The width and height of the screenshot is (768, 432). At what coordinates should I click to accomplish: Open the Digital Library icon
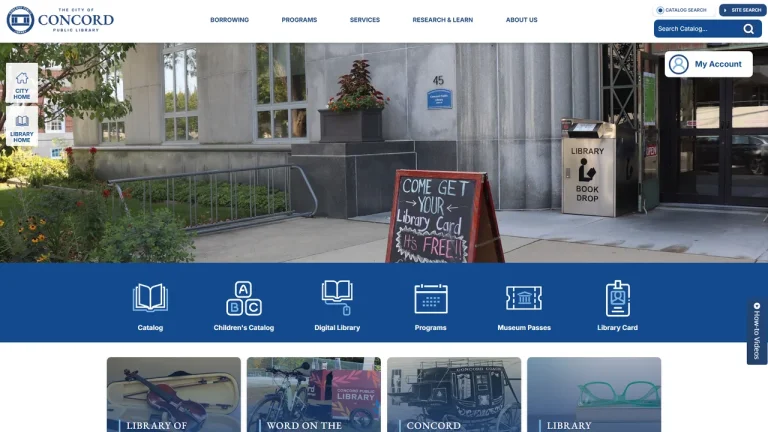coord(337,297)
